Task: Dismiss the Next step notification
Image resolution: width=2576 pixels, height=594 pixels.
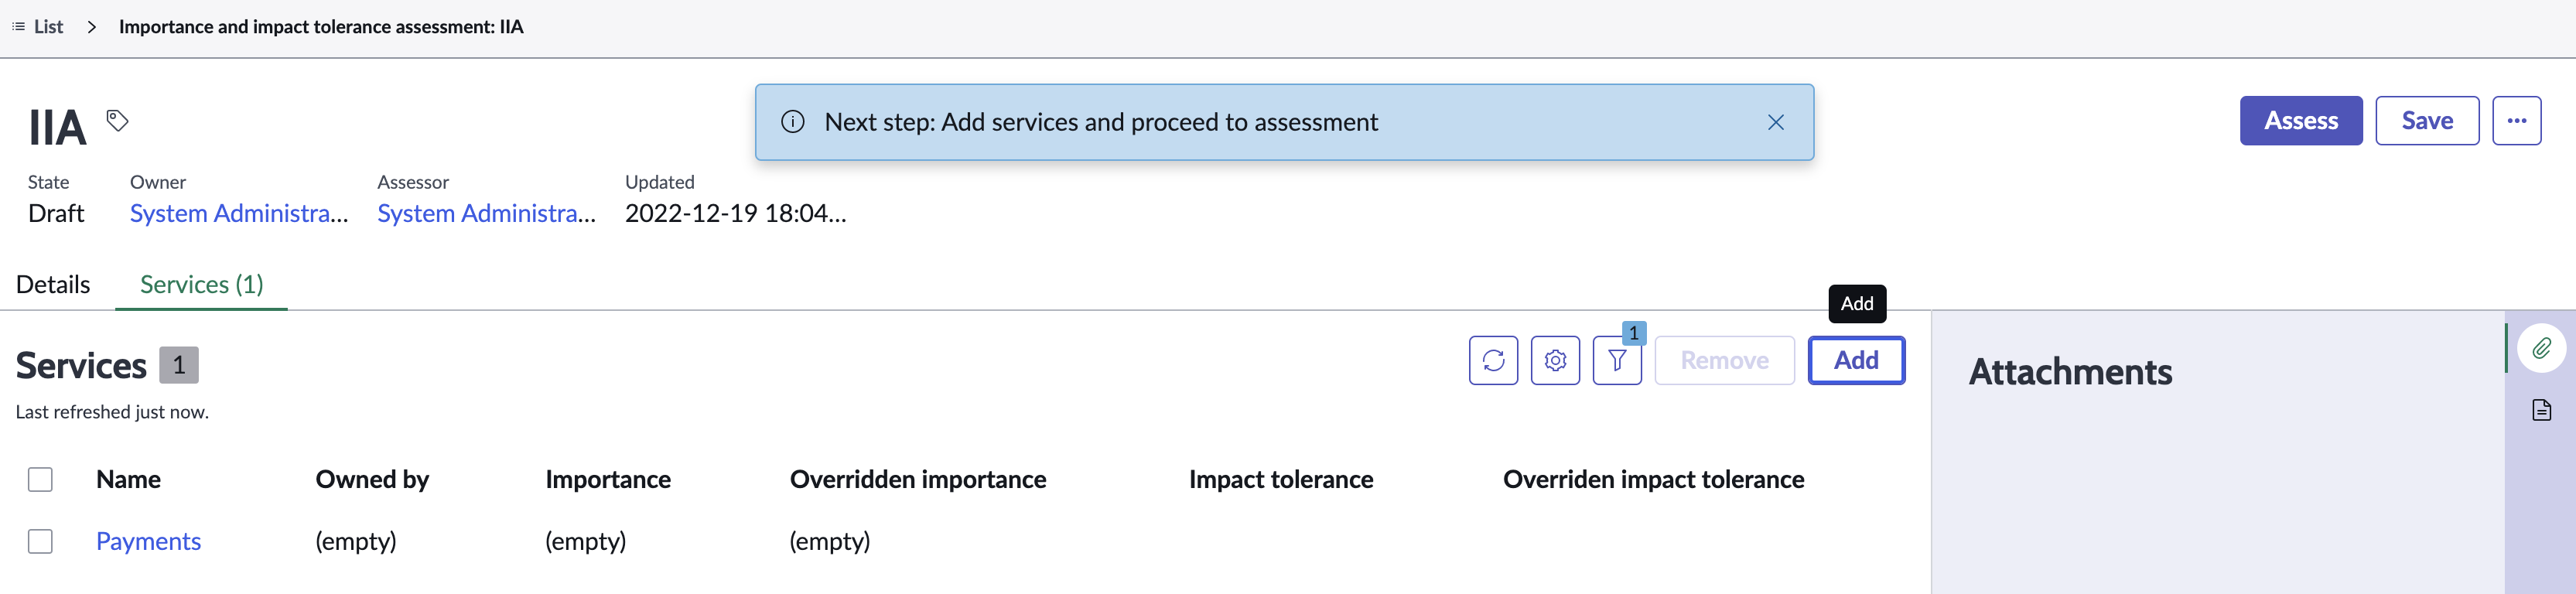Action: (x=1775, y=122)
